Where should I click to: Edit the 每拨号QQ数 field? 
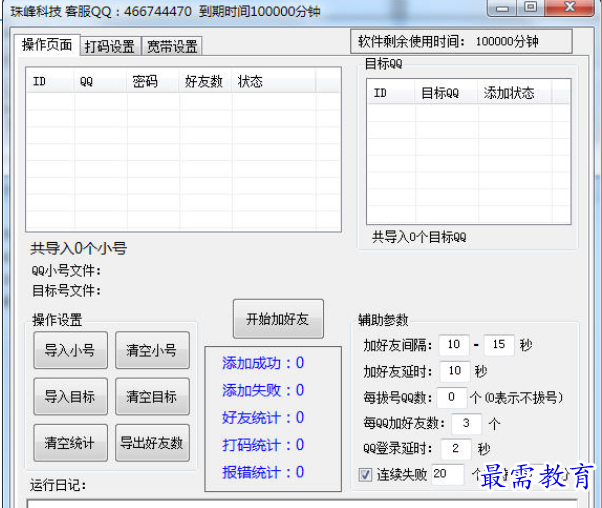(x=452, y=397)
